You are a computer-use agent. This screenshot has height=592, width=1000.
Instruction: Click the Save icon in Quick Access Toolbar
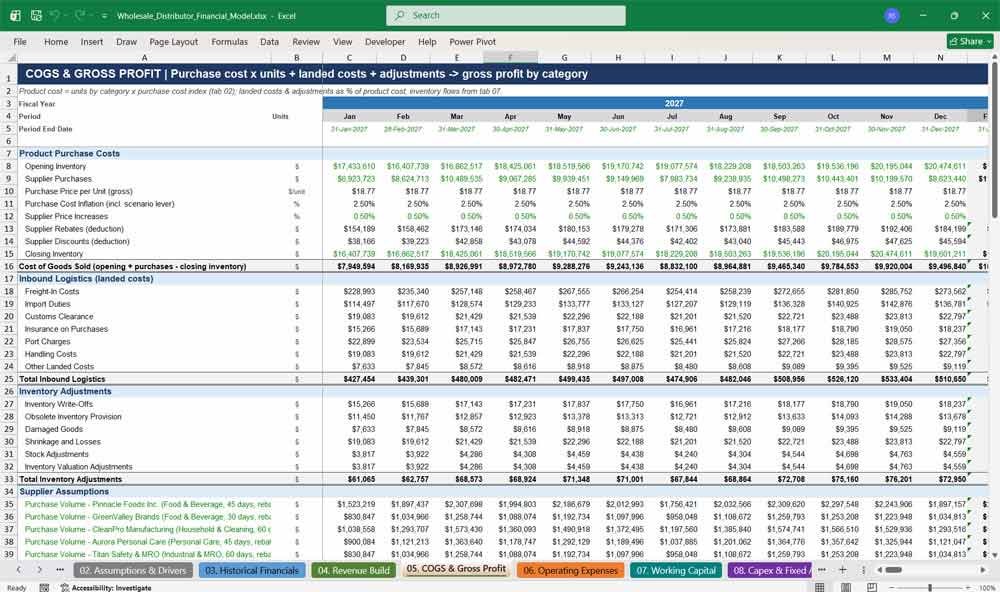[36, 15]
